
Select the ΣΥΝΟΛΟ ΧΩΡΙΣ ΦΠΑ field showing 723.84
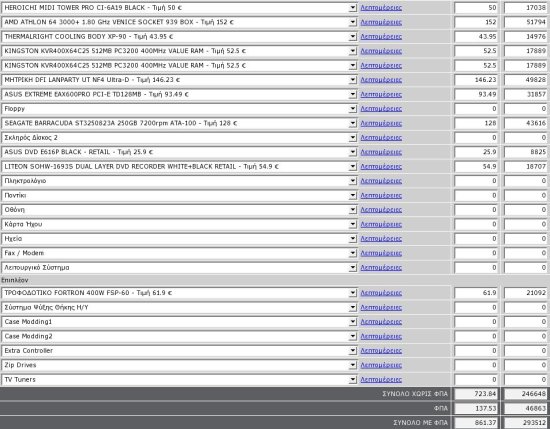pos(476,394)
